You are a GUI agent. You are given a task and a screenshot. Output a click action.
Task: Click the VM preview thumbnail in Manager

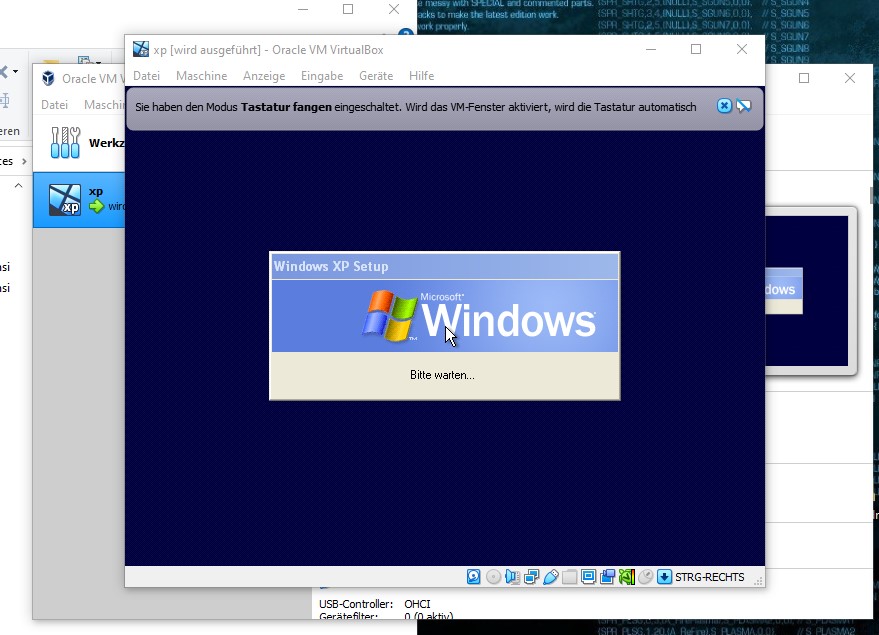807,290
